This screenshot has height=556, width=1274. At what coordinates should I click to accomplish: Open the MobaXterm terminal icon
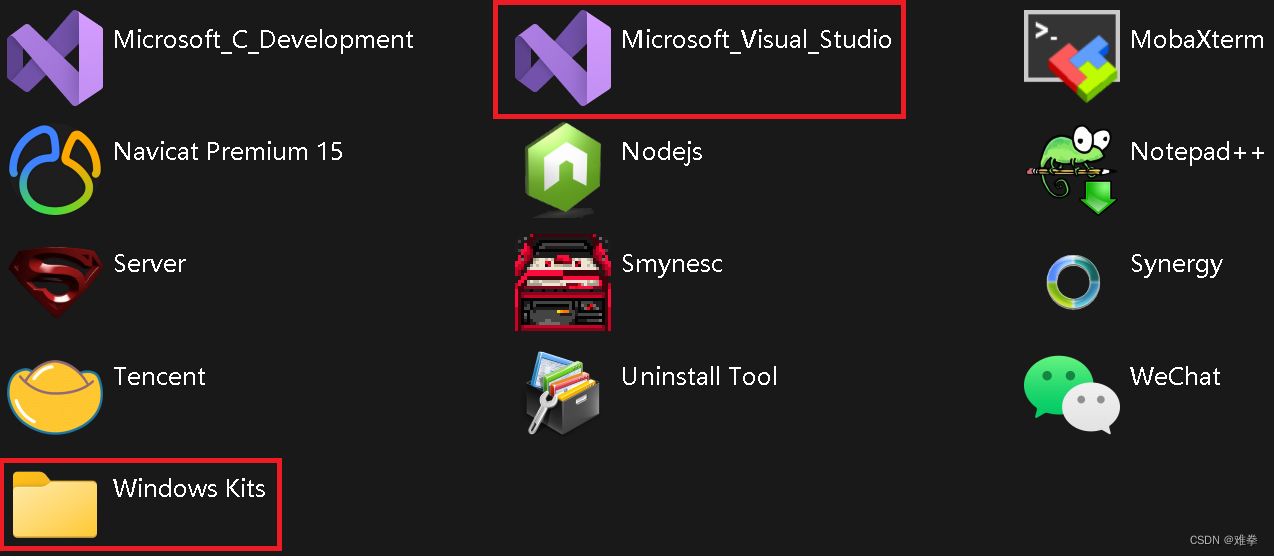click(1072, 57)
